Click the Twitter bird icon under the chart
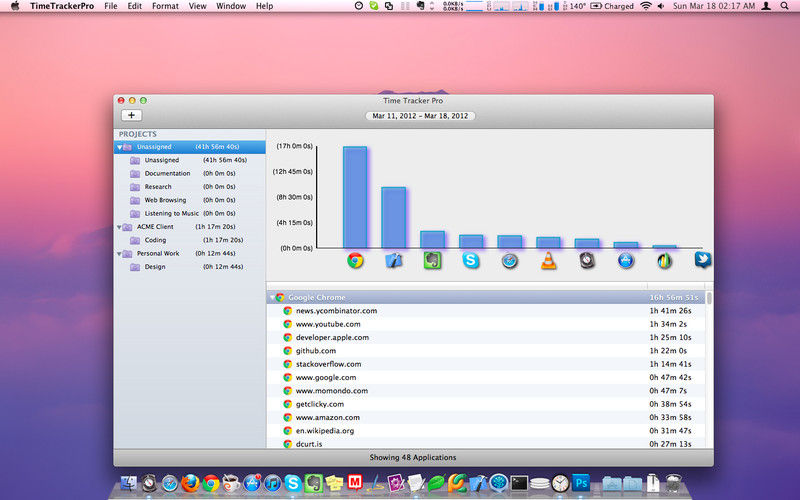 click(703, 260)
